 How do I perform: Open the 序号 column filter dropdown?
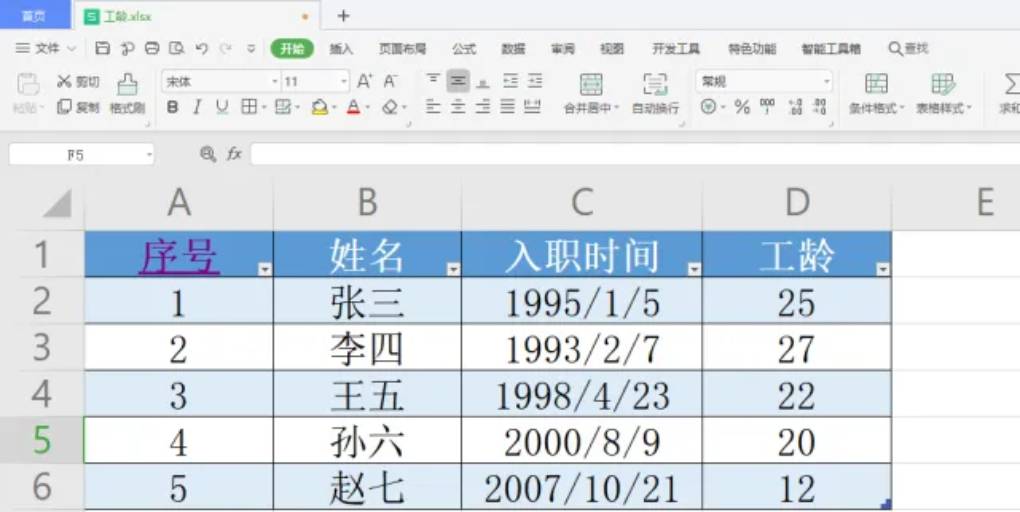tap(265, 269)
